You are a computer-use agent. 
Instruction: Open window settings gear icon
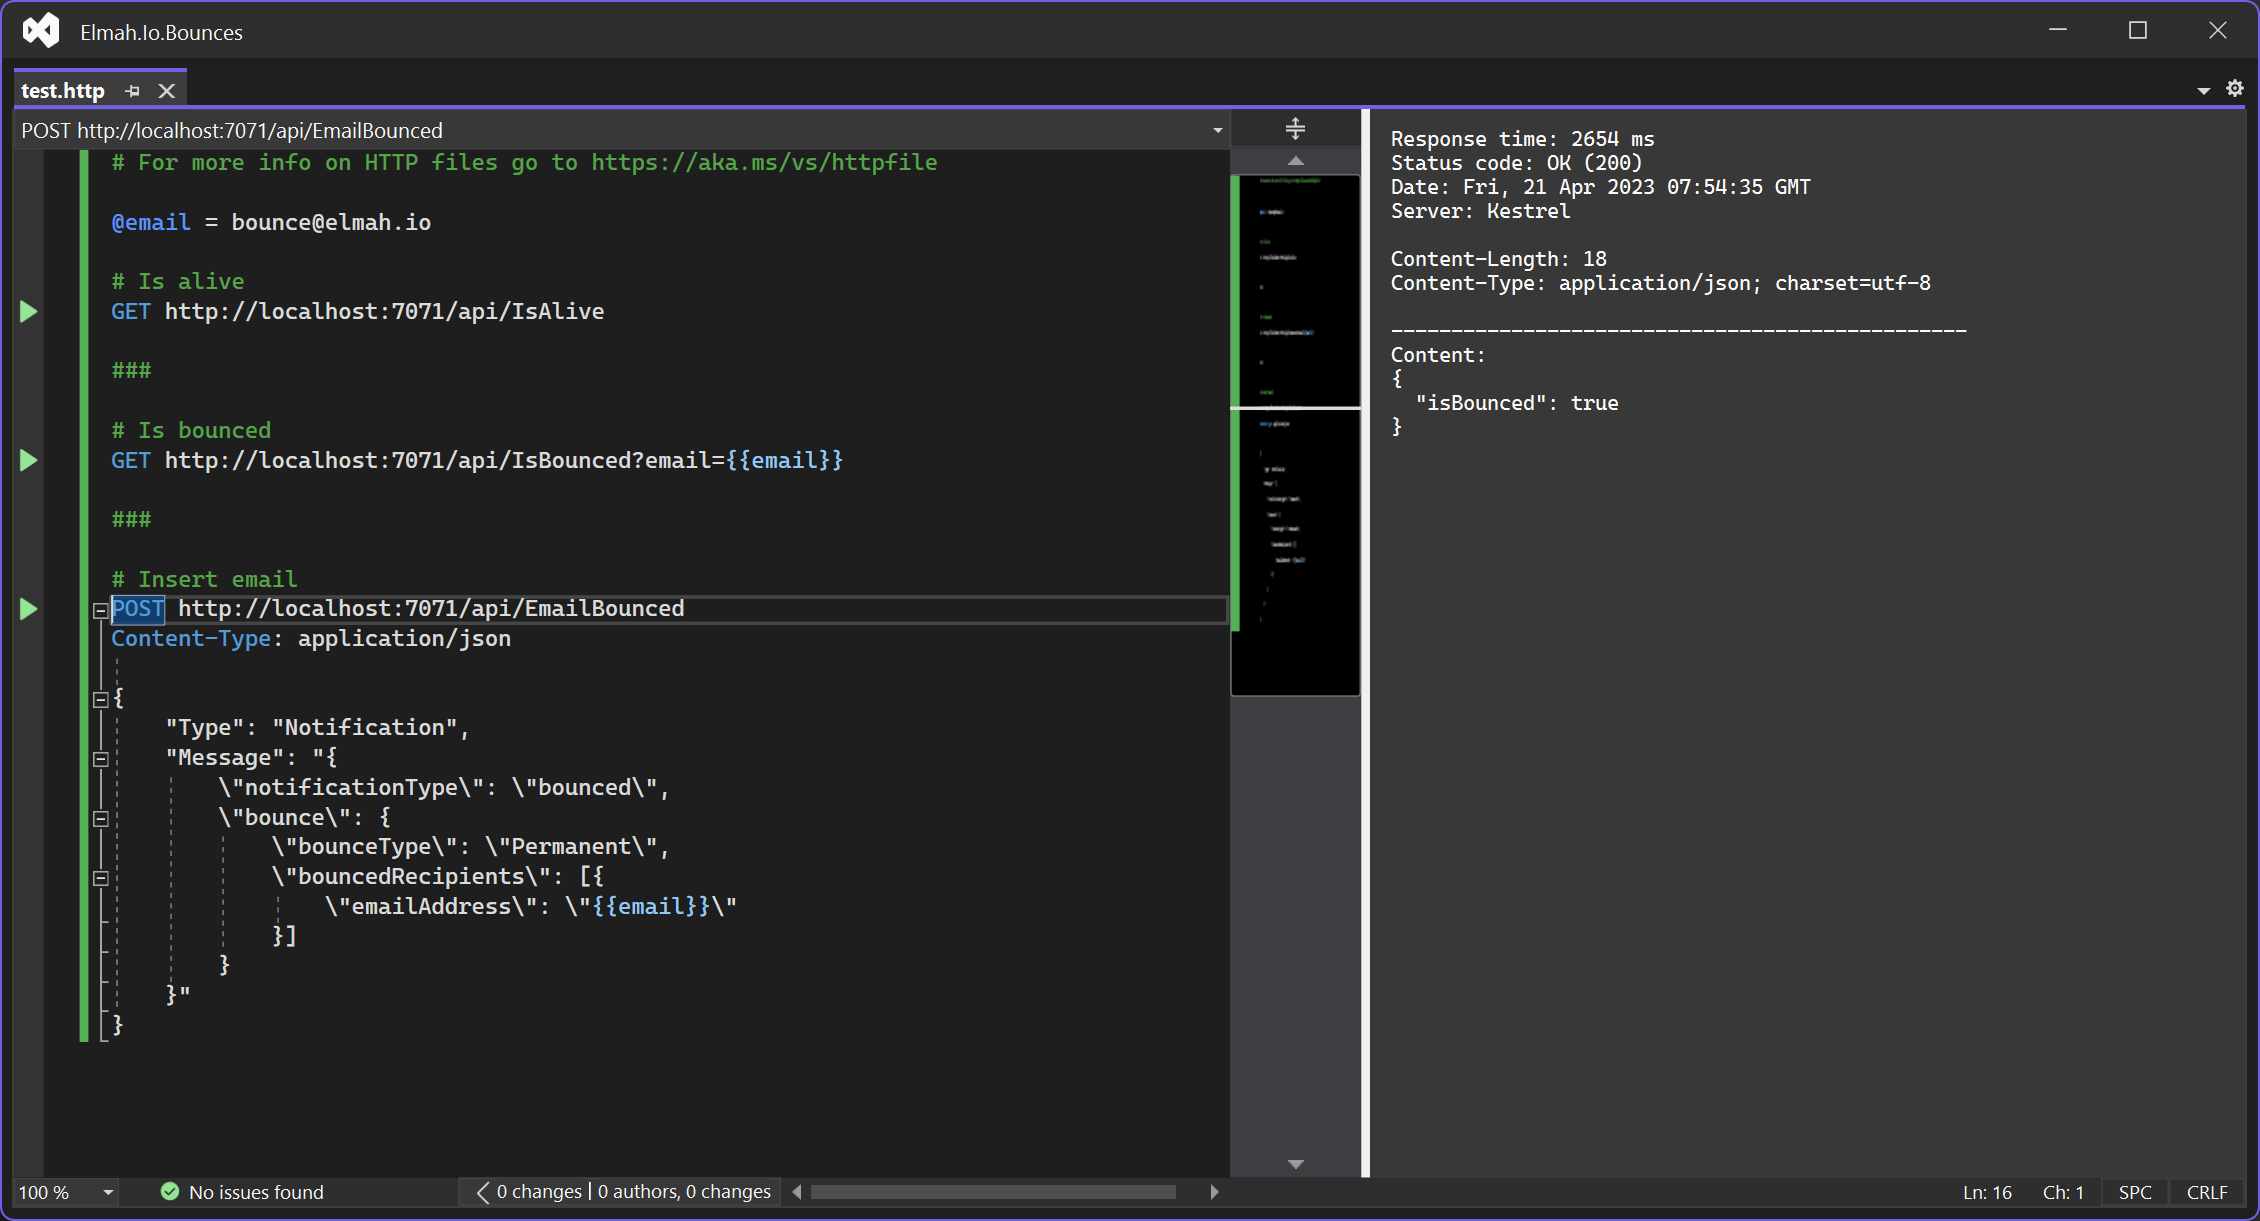coord(2235,89)
